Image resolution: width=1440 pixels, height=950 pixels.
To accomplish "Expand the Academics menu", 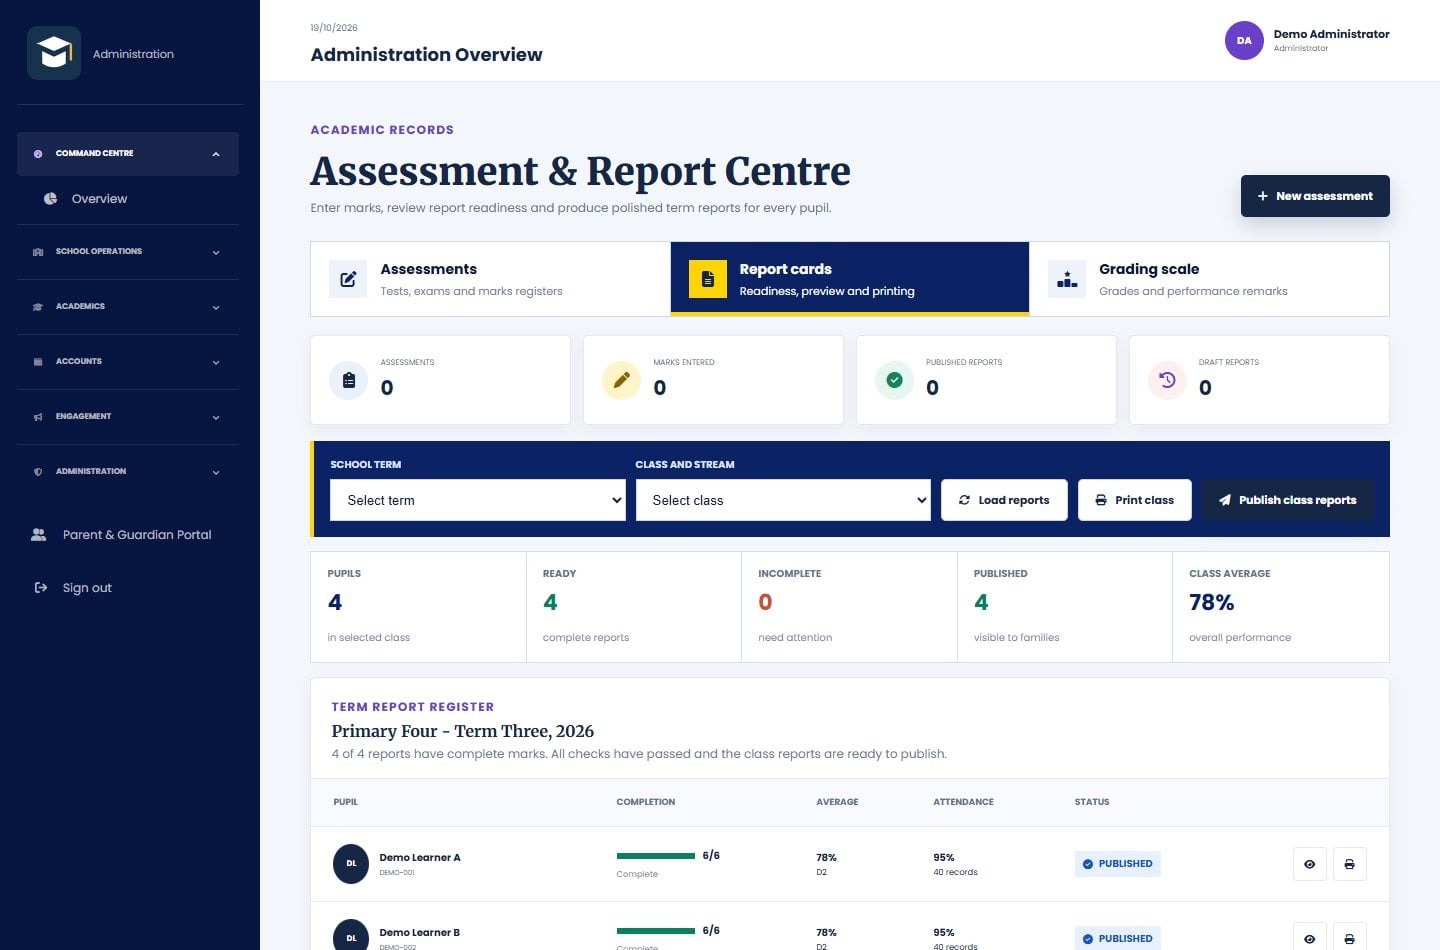I will 128,307.
